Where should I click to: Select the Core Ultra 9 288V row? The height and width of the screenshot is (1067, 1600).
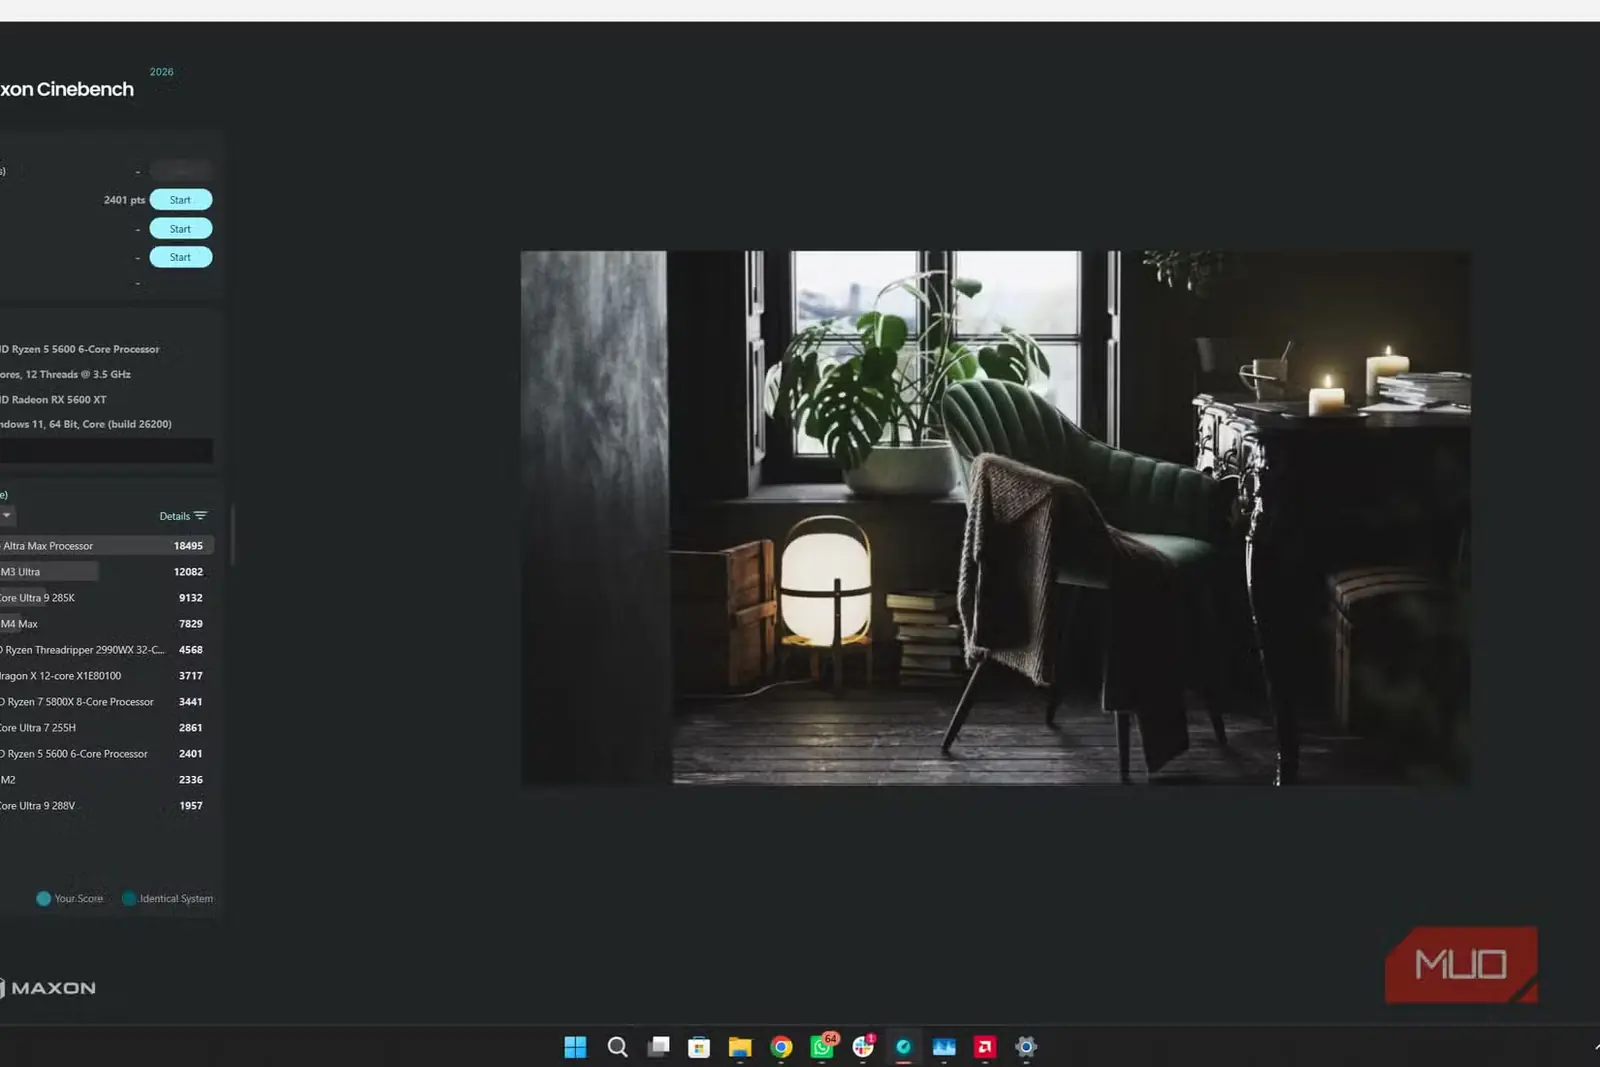pos(106,806)
